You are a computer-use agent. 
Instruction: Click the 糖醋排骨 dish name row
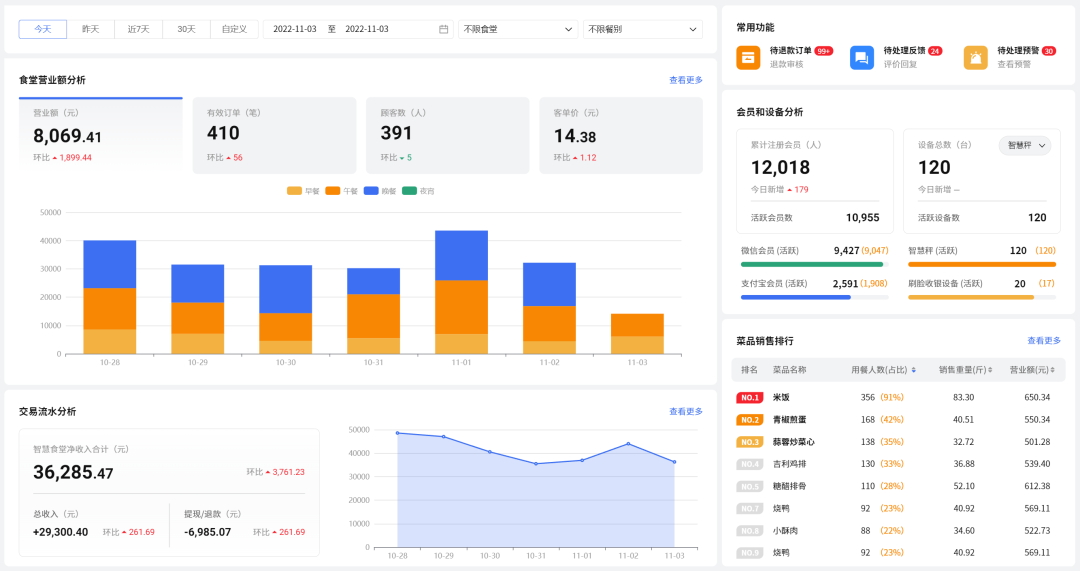[x=789, y=486]
